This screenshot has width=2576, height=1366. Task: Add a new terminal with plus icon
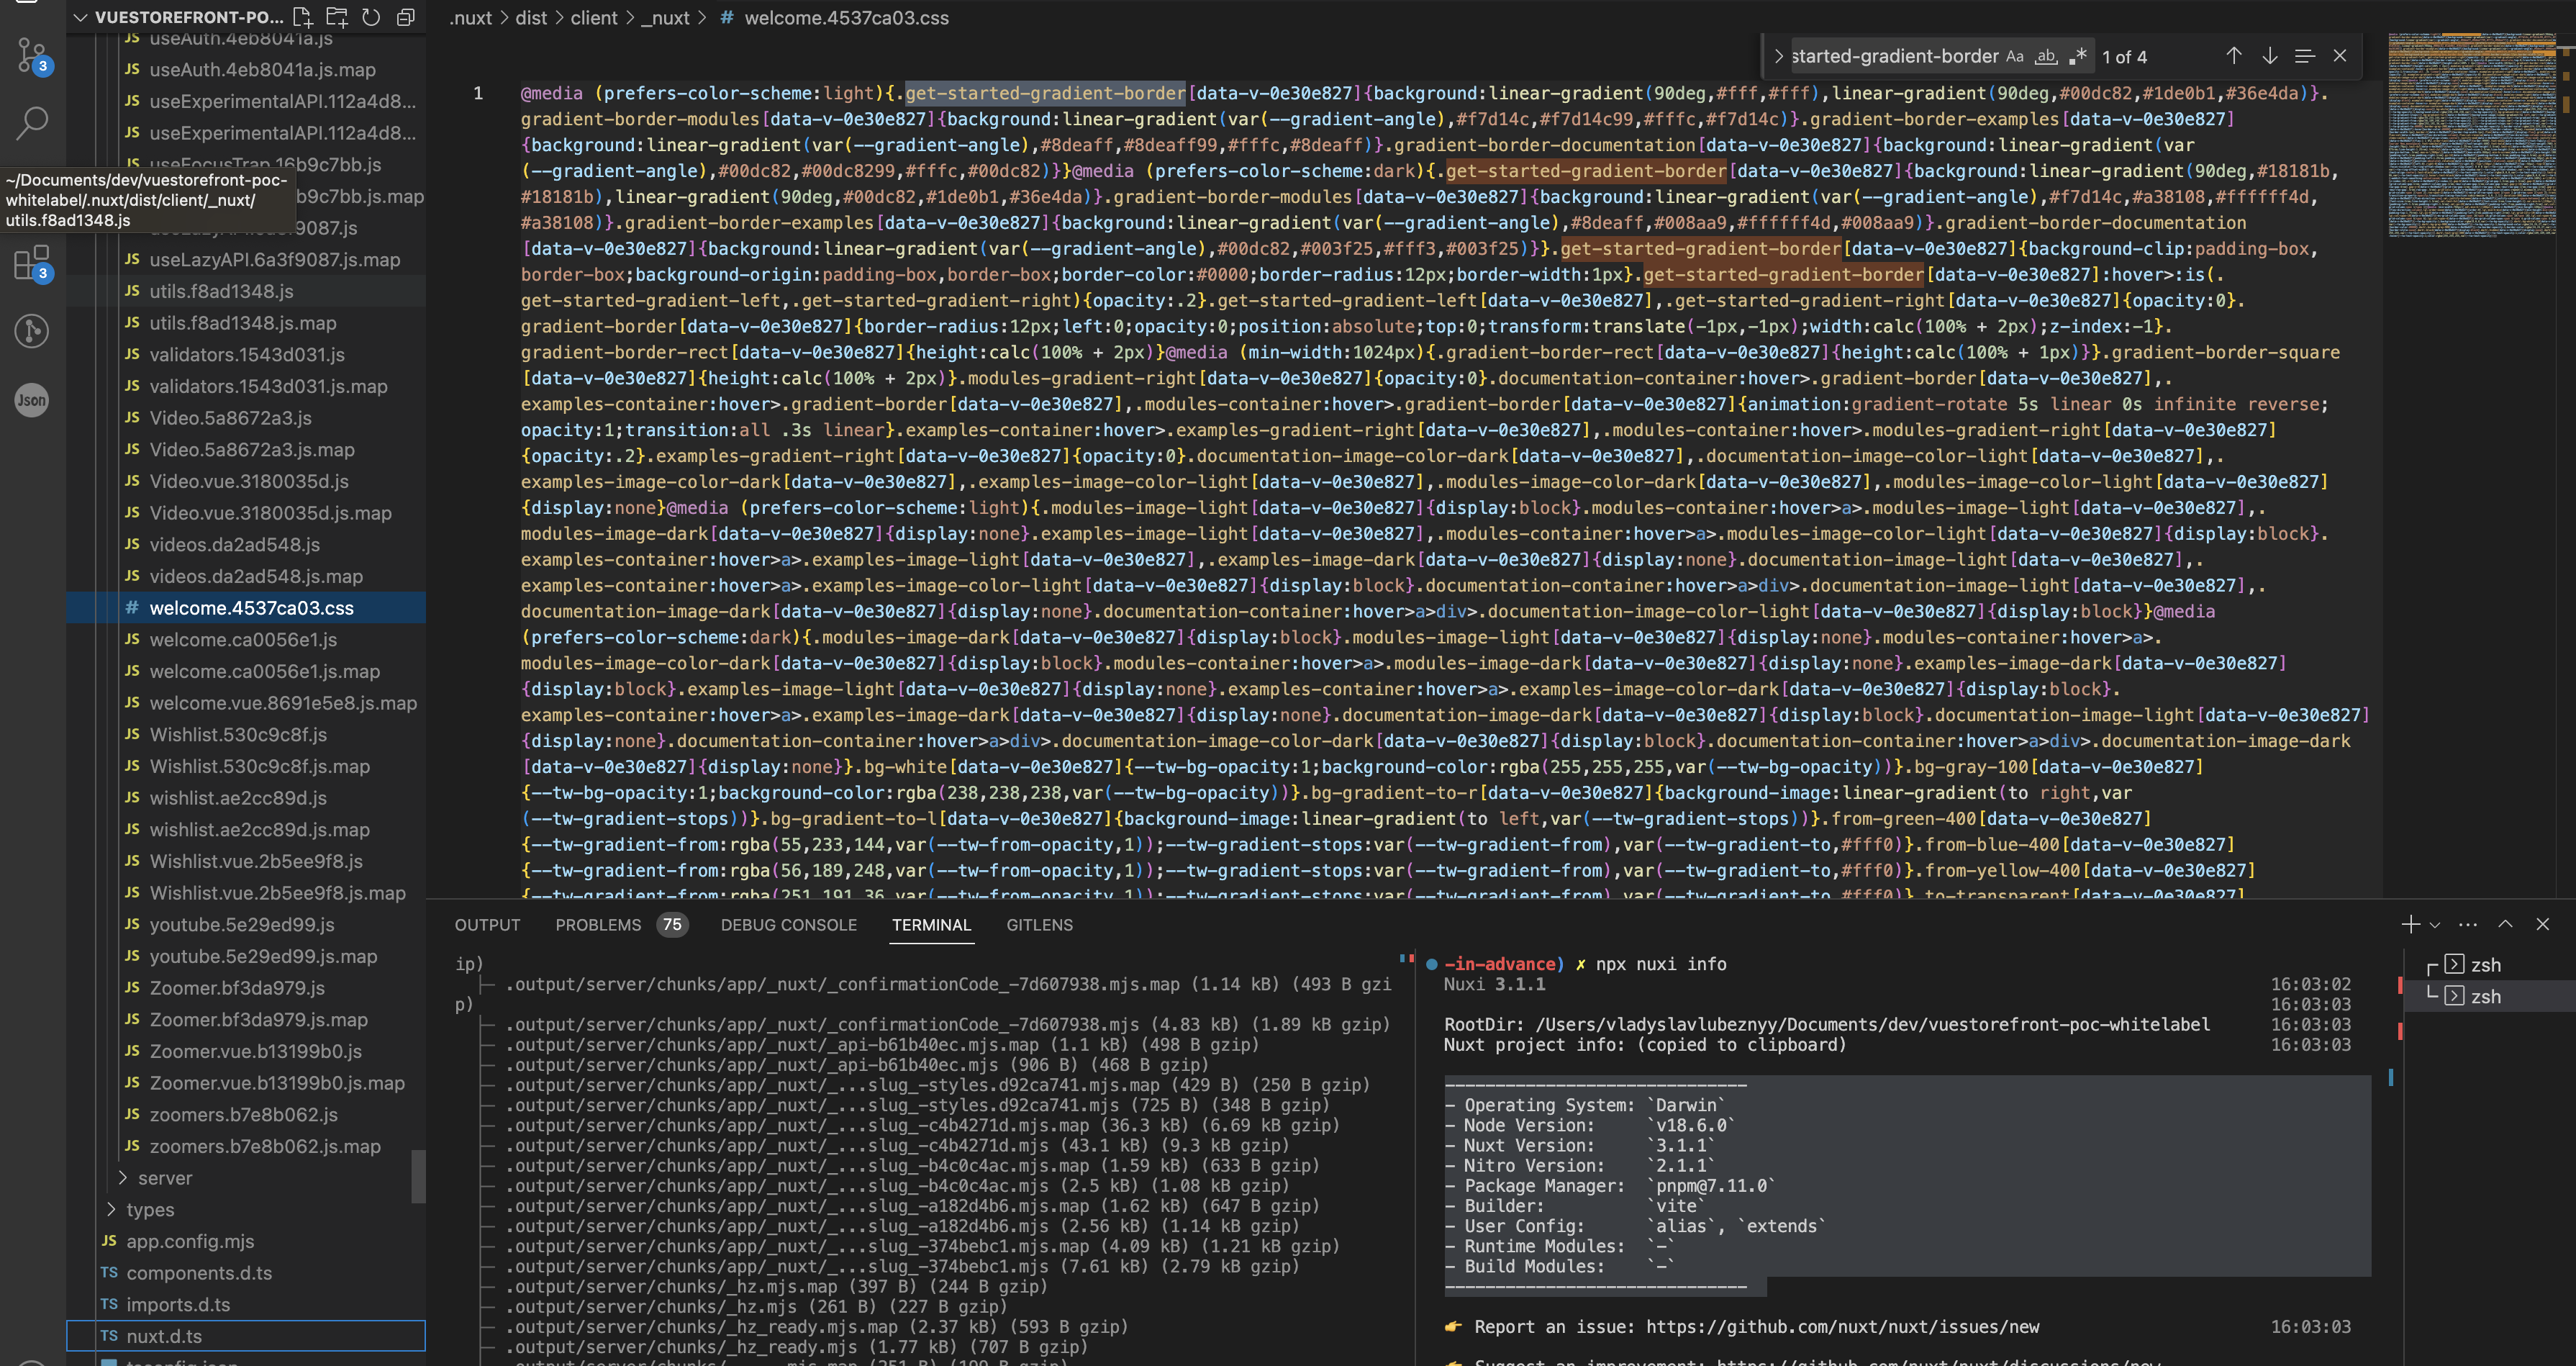2411,924
